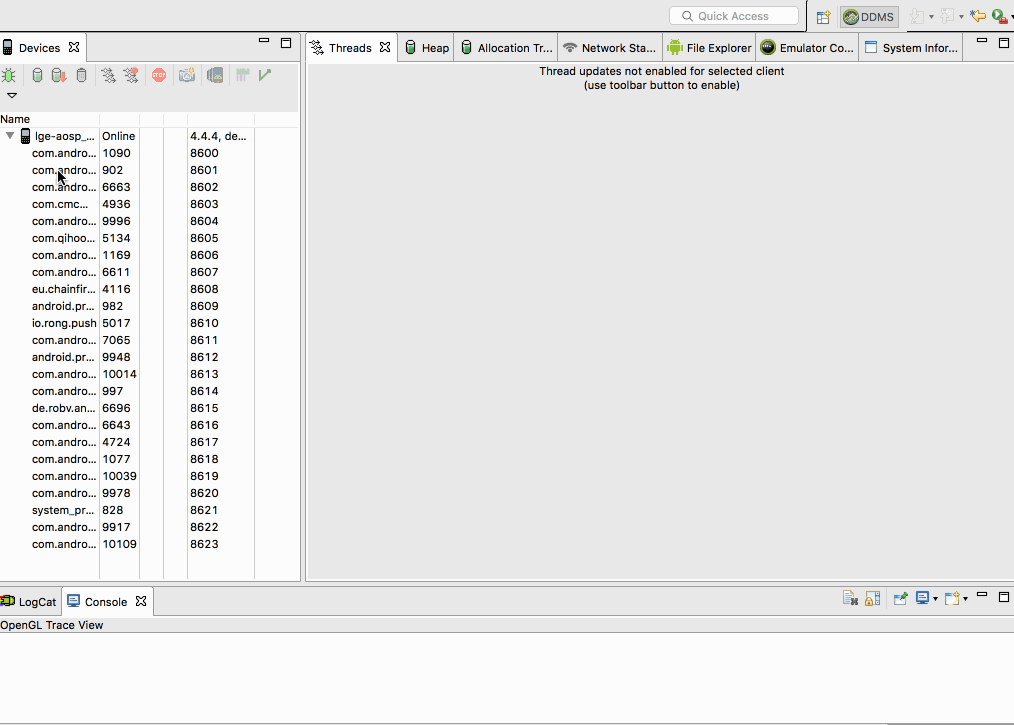Click the Update Threads icon

[x=109, y=75]
